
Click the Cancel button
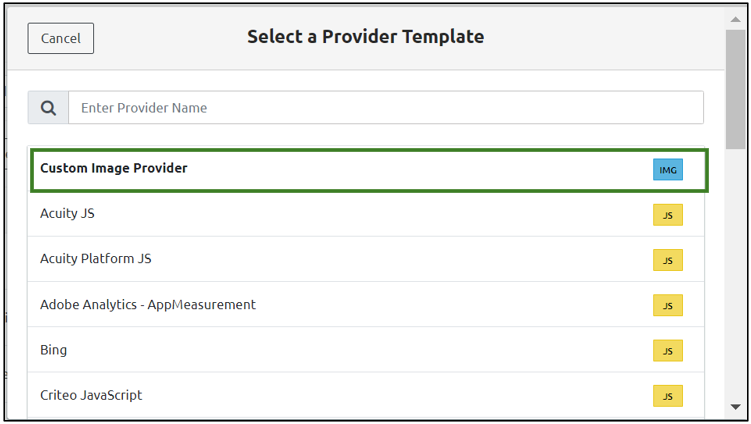61,38
